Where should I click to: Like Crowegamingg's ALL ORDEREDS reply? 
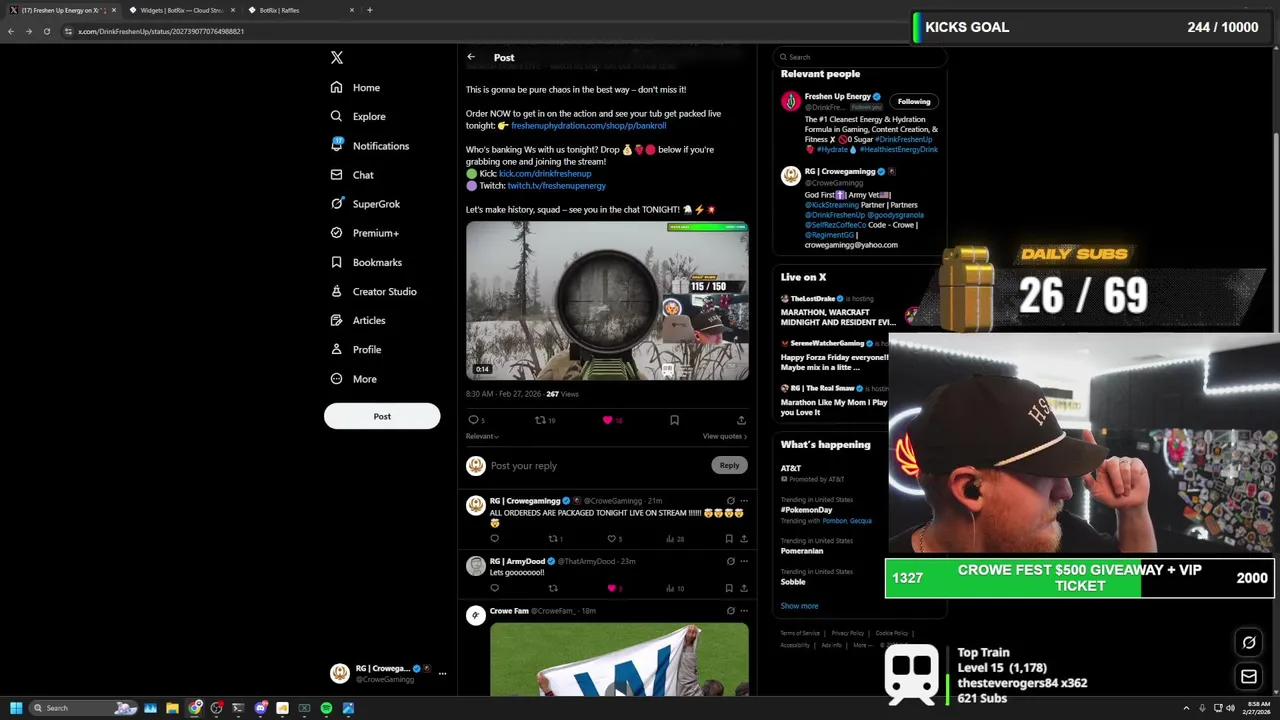click(x=612, y=539)
